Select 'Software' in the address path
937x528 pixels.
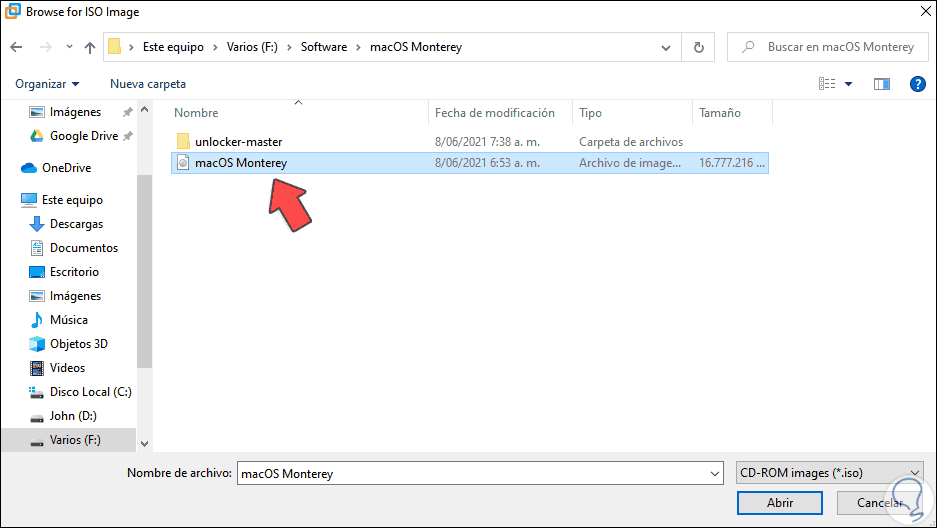click(324, 47)
